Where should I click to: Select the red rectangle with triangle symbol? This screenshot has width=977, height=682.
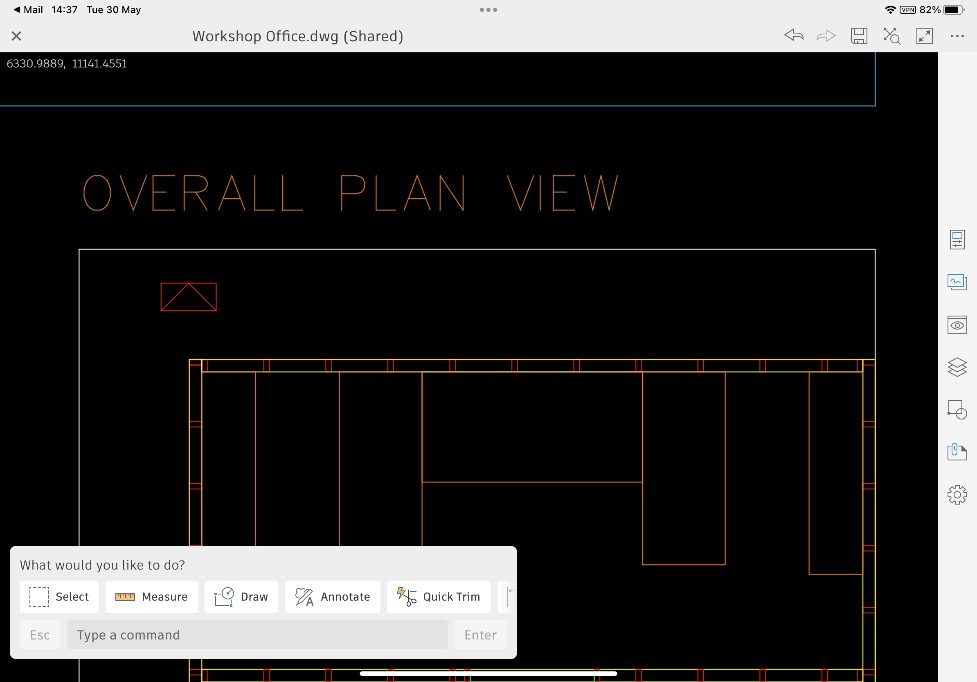click(x=189, y=297)
